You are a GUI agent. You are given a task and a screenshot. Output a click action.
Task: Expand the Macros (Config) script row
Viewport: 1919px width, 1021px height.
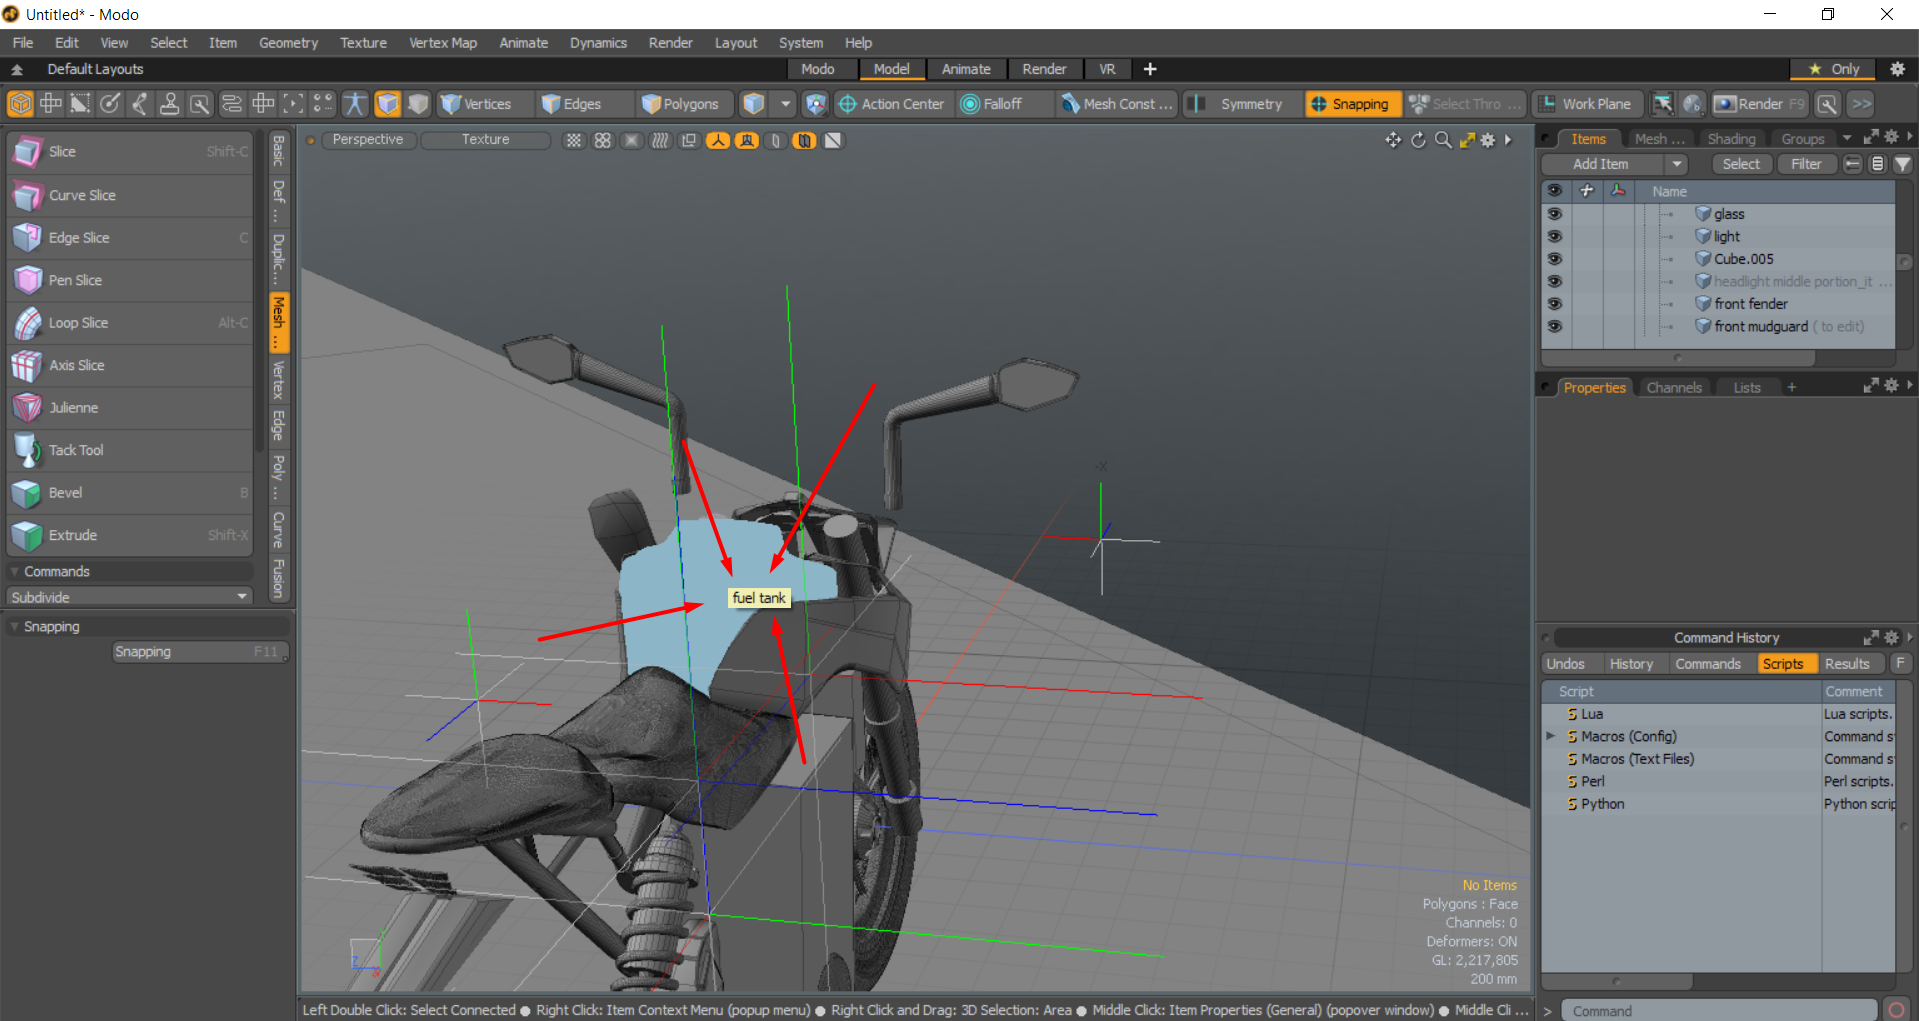click(x=1551, y=736)
